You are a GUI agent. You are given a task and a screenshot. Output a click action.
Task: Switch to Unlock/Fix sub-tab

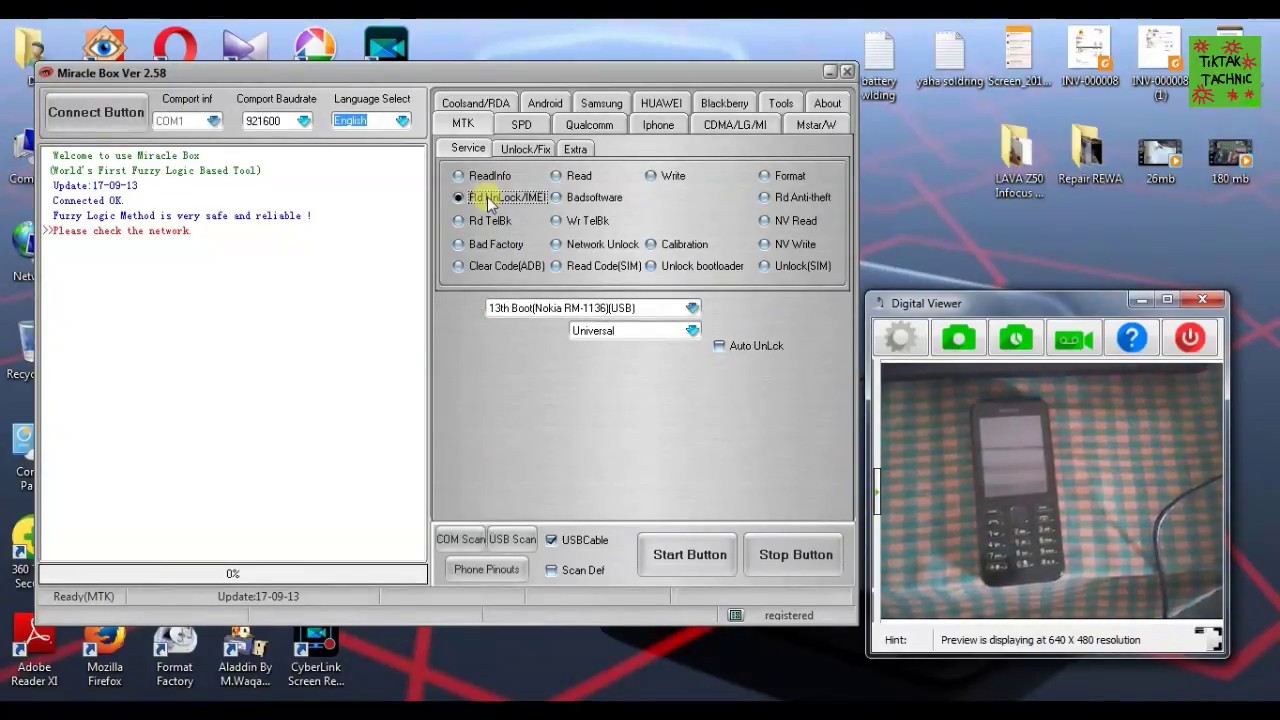[525, 149]
